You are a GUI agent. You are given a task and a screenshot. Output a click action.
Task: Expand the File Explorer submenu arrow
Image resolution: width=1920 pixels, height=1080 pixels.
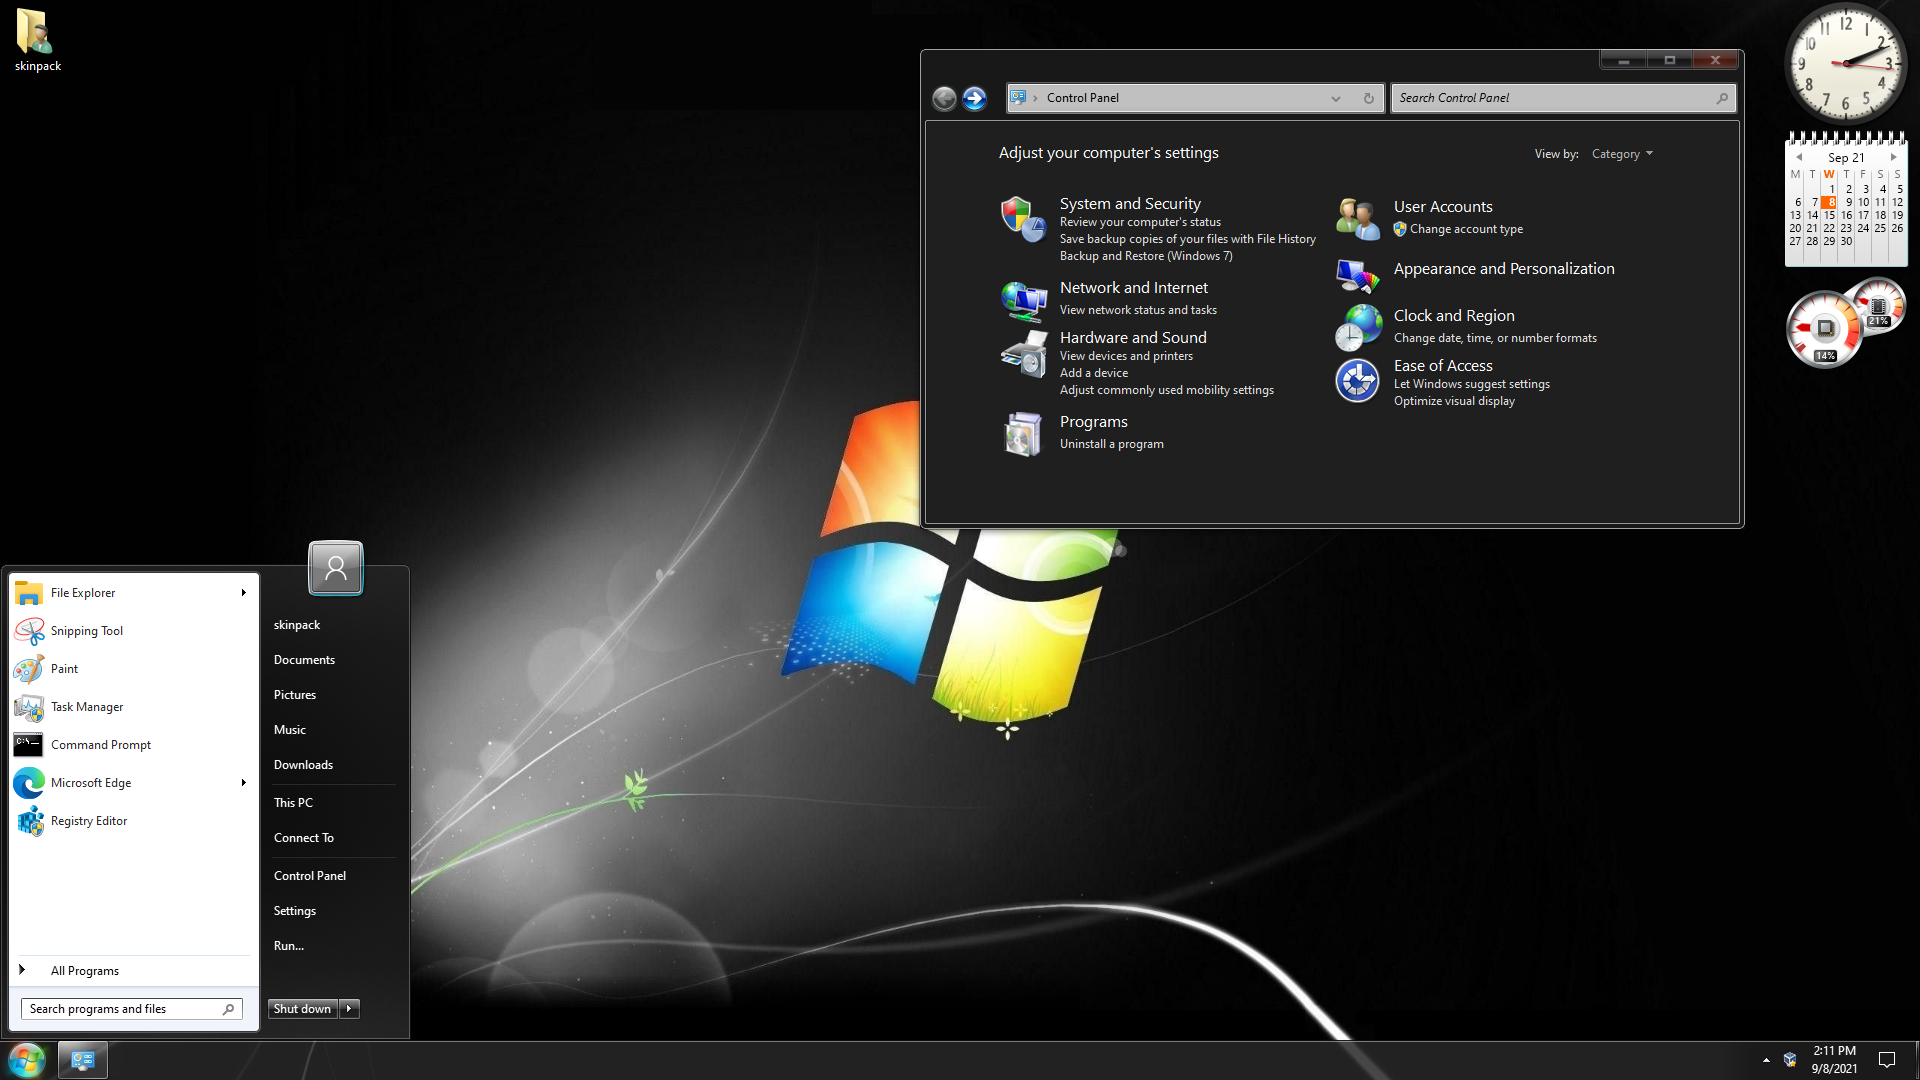(x=243, y=593)
